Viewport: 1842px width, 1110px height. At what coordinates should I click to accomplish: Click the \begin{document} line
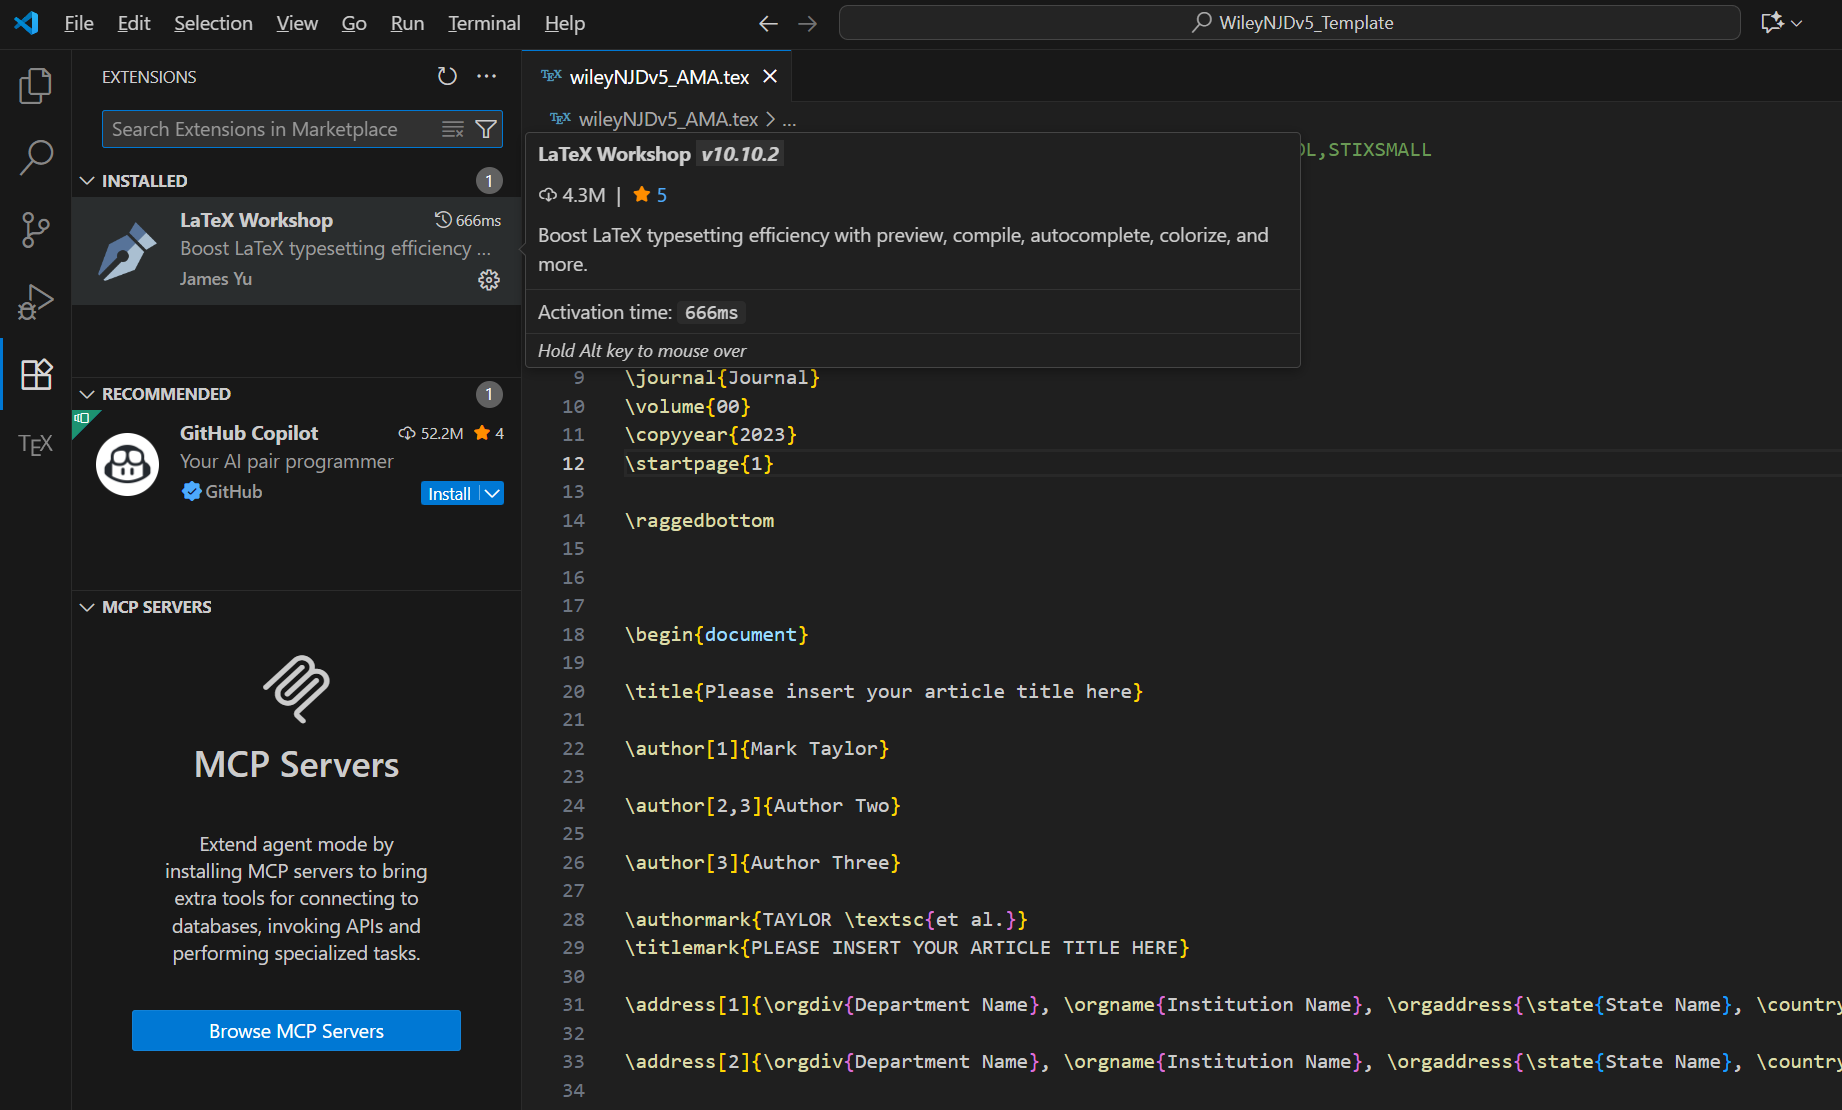click(717, 635)
